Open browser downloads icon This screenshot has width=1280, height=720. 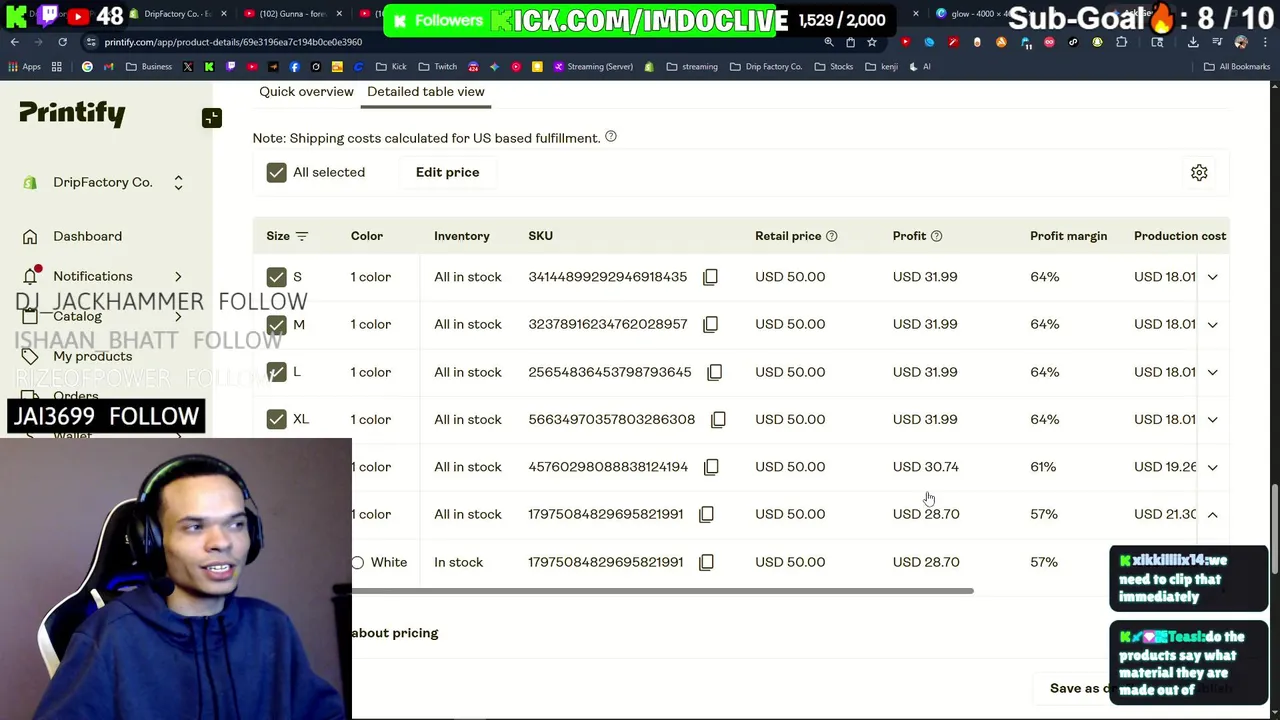click(1193, 42)
